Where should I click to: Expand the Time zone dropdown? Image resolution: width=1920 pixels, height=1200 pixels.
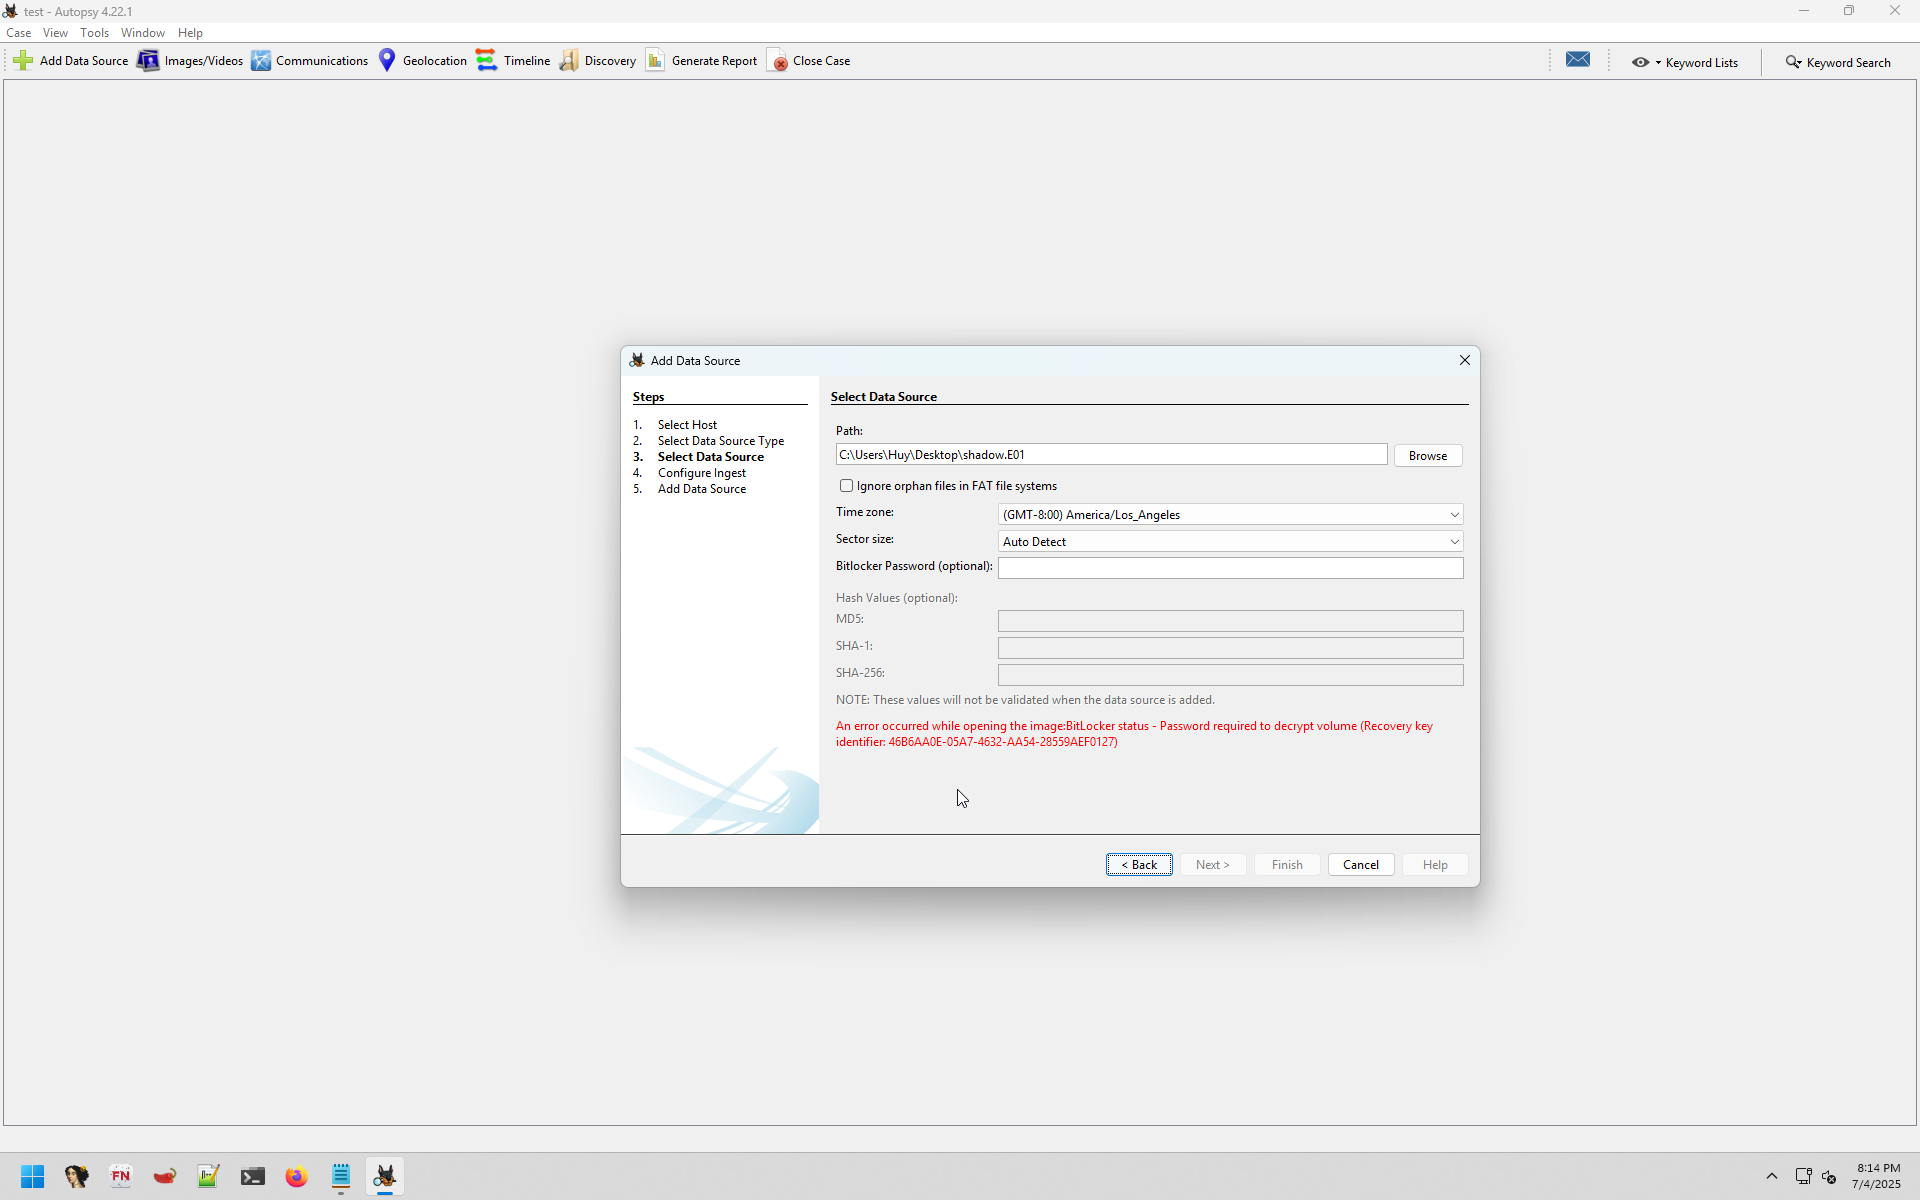[1454, 515]
